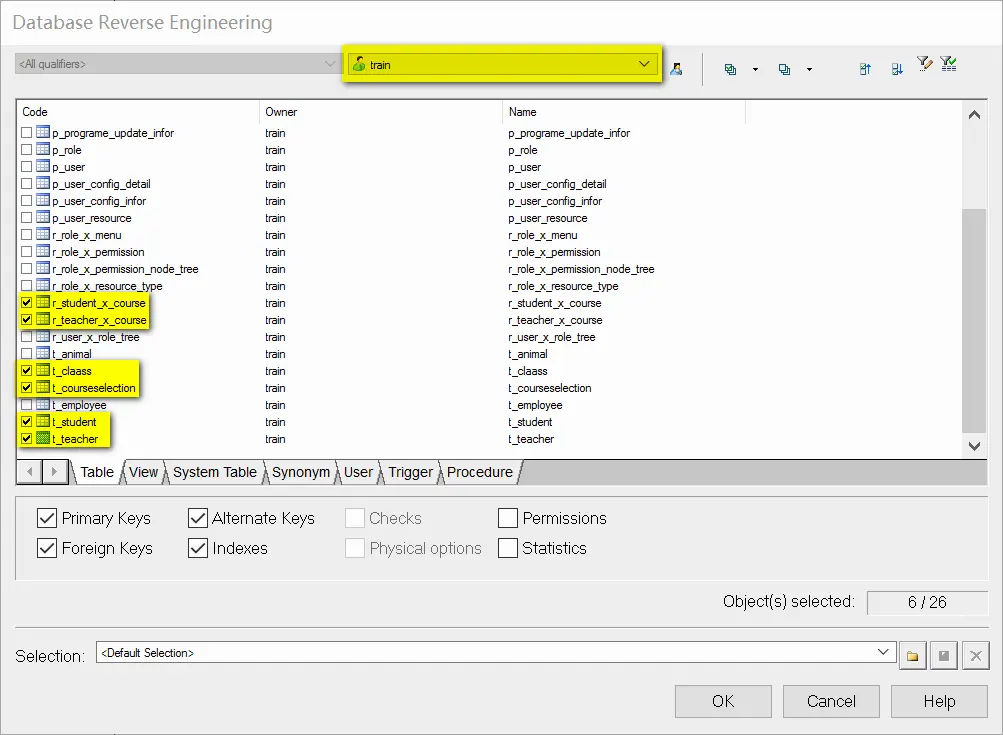Check the t_employee table checkbox

(27, 405)
